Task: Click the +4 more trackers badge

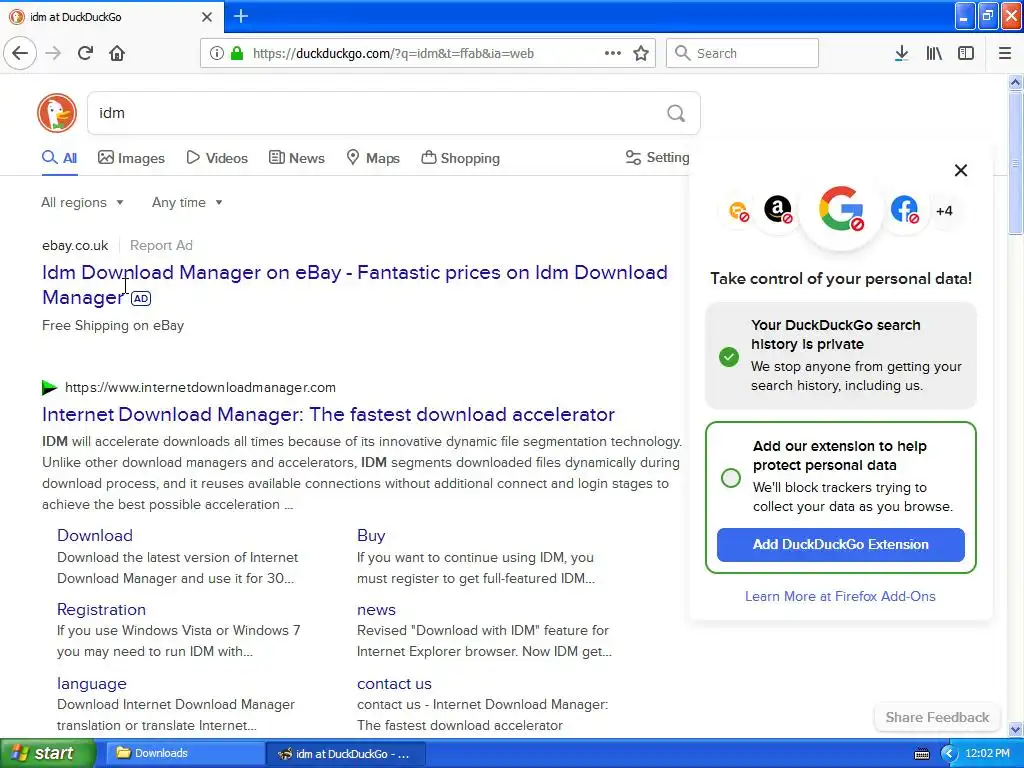Action: click(944, 210)
